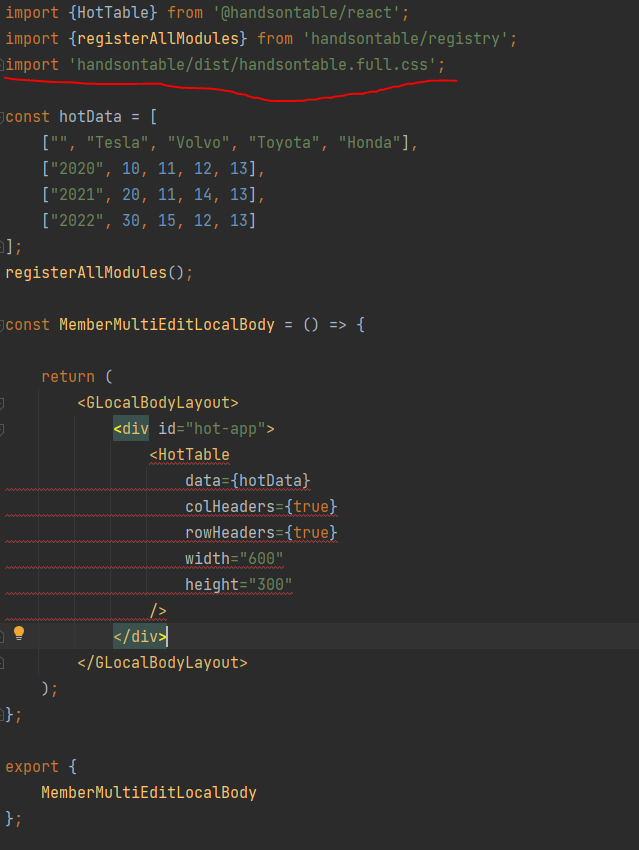
Task: Click the colHeaders={true} prop
Action: [261, 507]
